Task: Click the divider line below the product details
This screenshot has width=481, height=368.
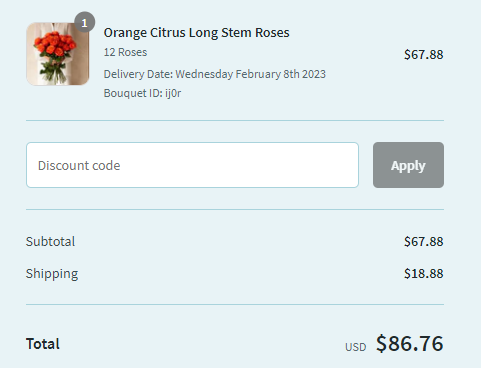Action: [235, 120]
